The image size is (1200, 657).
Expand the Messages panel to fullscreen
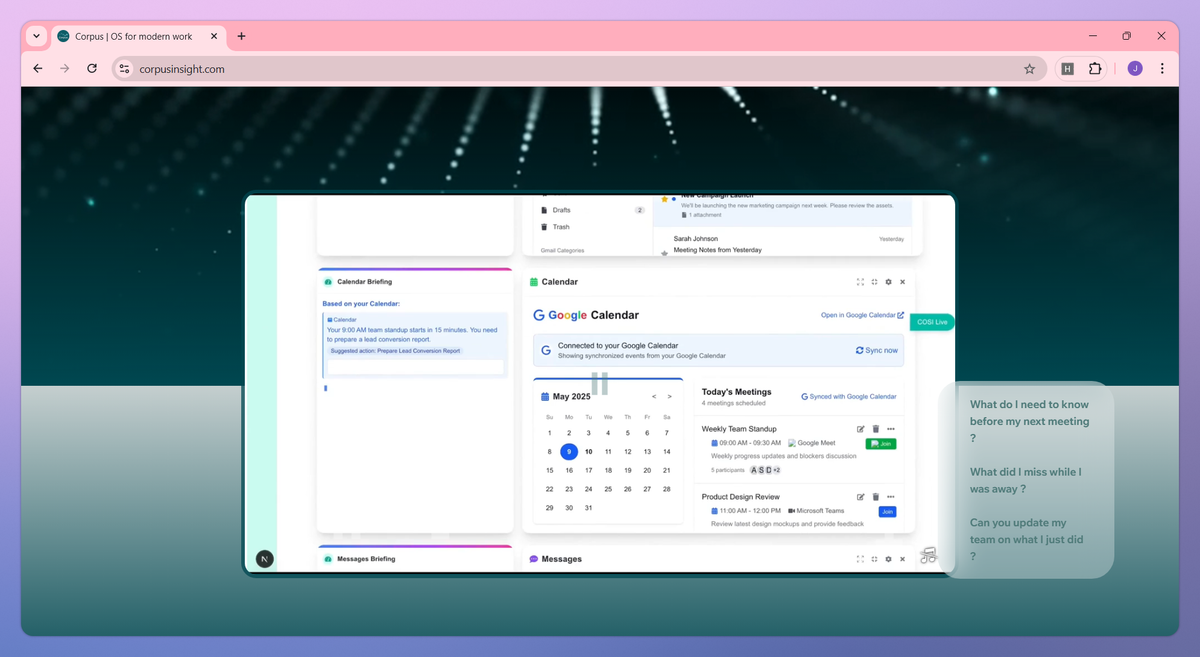(x=860, y=559)
